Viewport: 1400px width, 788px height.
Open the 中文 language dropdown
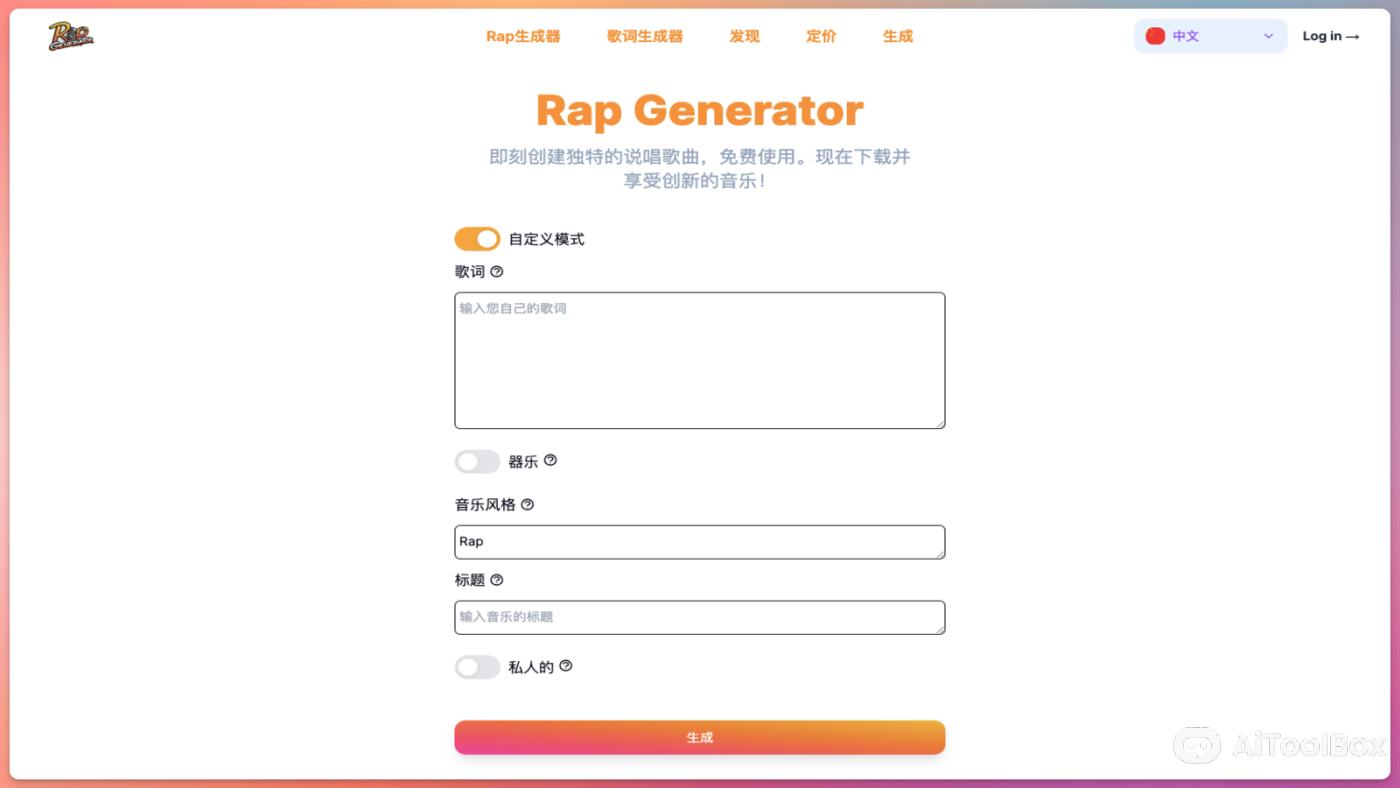(1210, 35)
